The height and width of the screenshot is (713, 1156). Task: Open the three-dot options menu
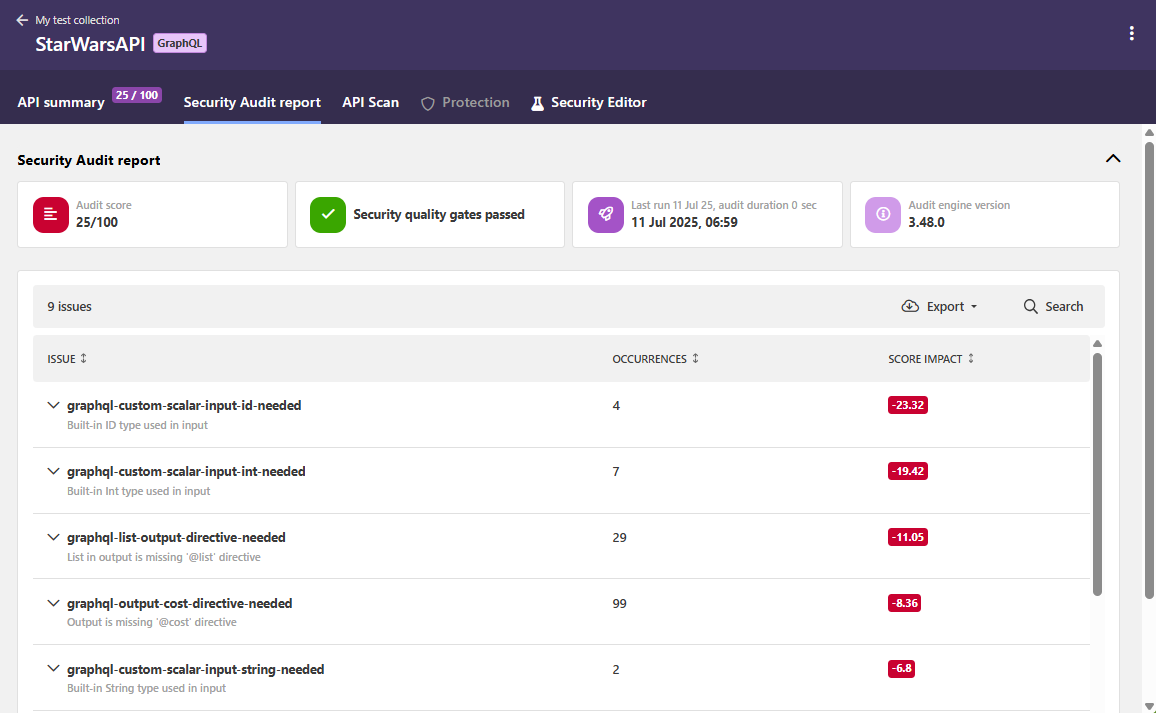point(1131,33)
